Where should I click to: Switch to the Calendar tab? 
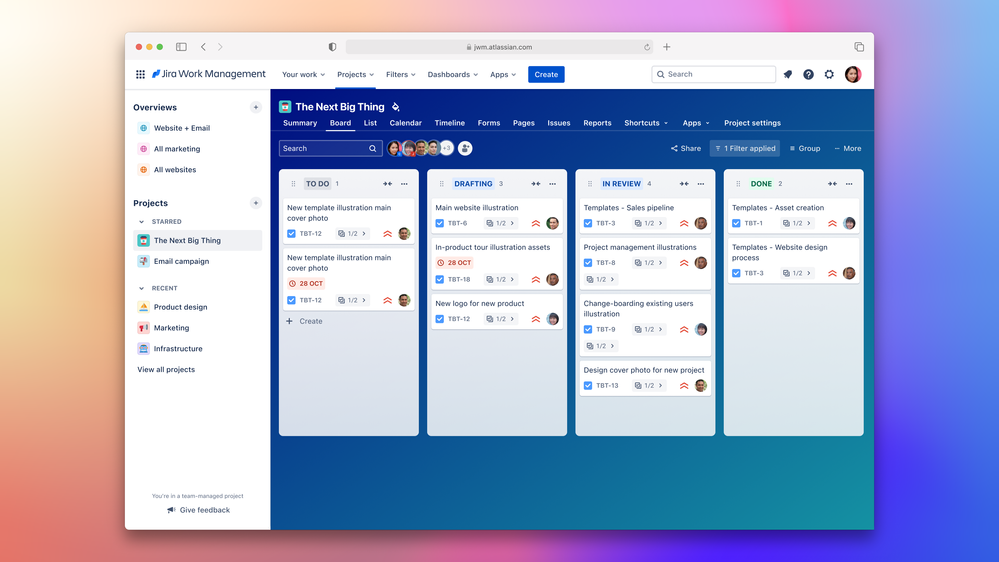(x=406, y=123)
